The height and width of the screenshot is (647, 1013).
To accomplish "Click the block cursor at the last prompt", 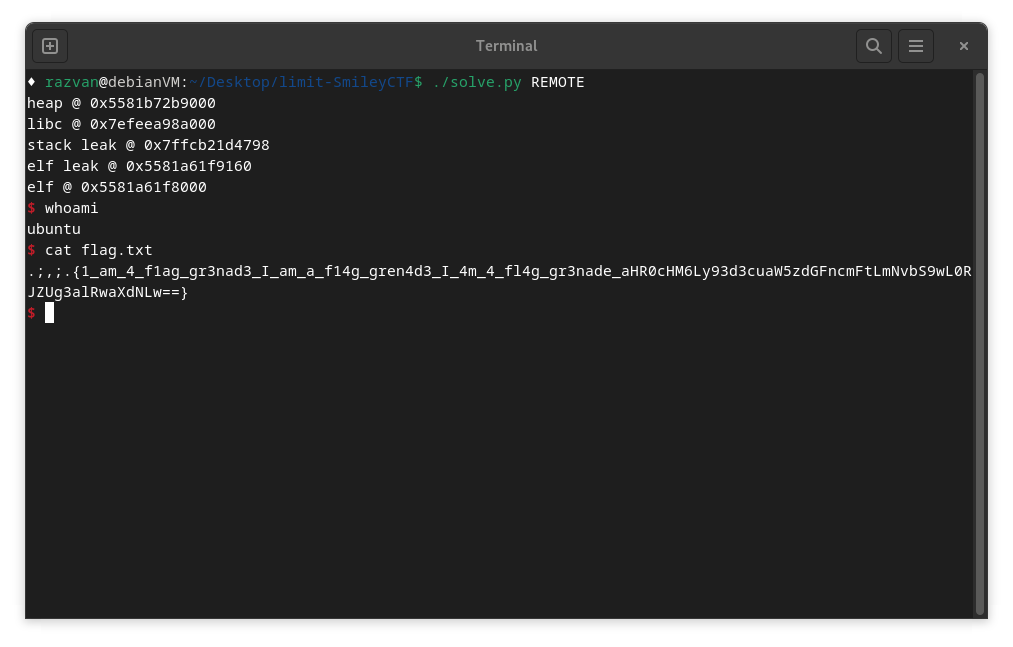I will [49, 313].
